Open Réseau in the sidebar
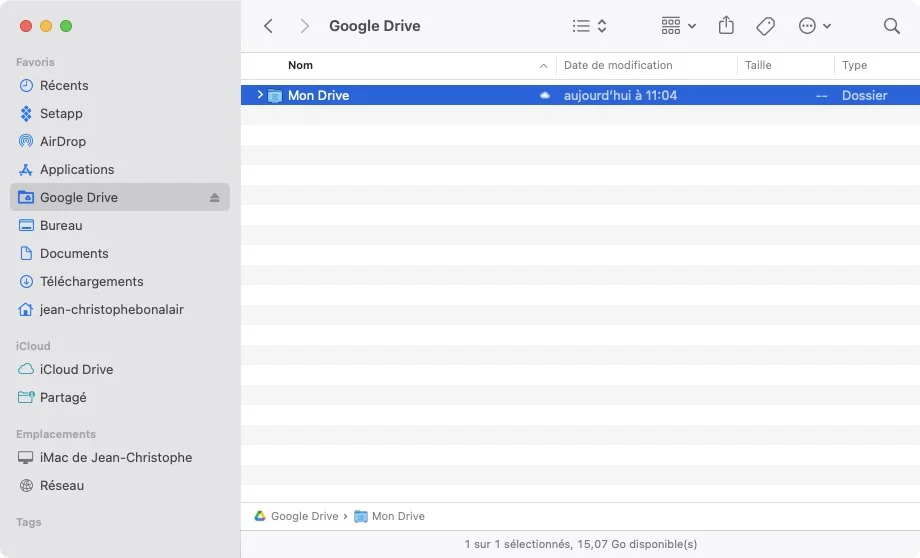This screenshot has height=558, width=920. click(120, 485)
